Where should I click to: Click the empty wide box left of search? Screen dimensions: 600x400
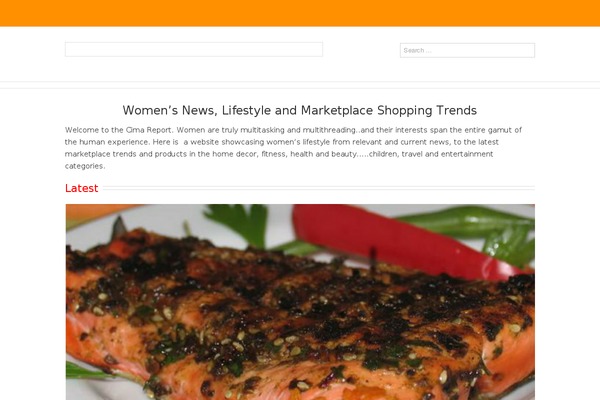coord(194,49)
